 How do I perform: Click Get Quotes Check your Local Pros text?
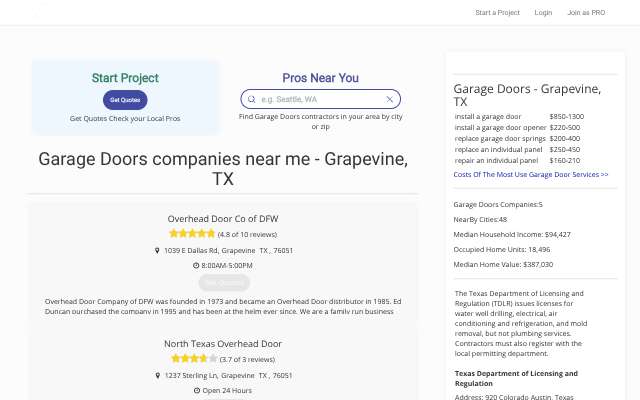(125, 118)
